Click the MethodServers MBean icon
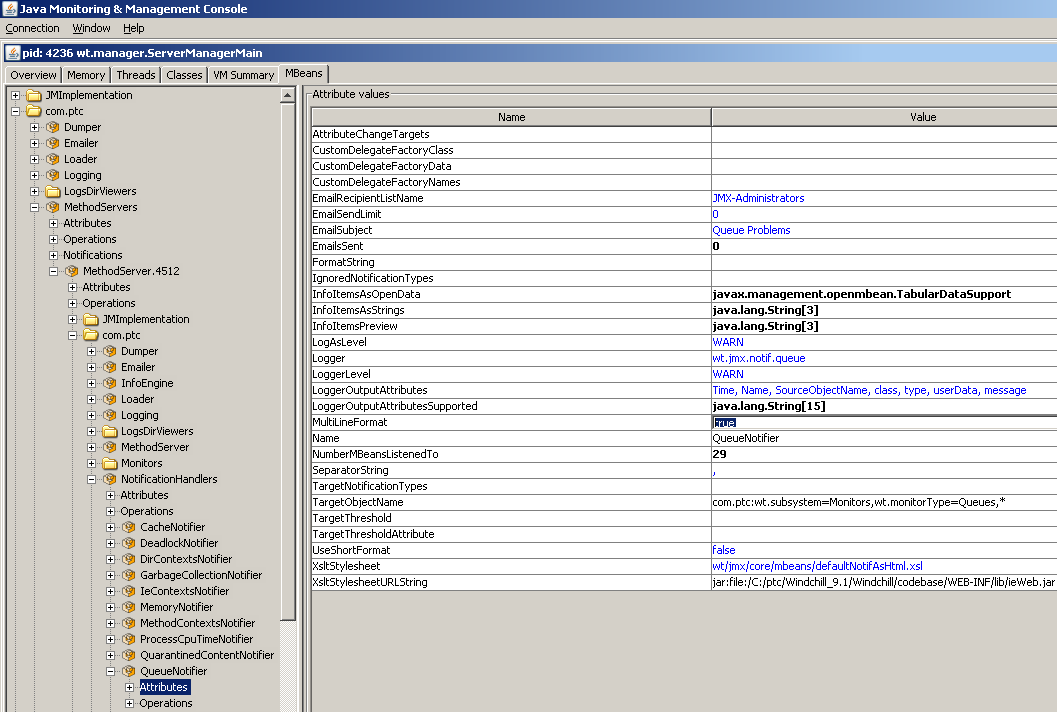 tap(53, 208)
